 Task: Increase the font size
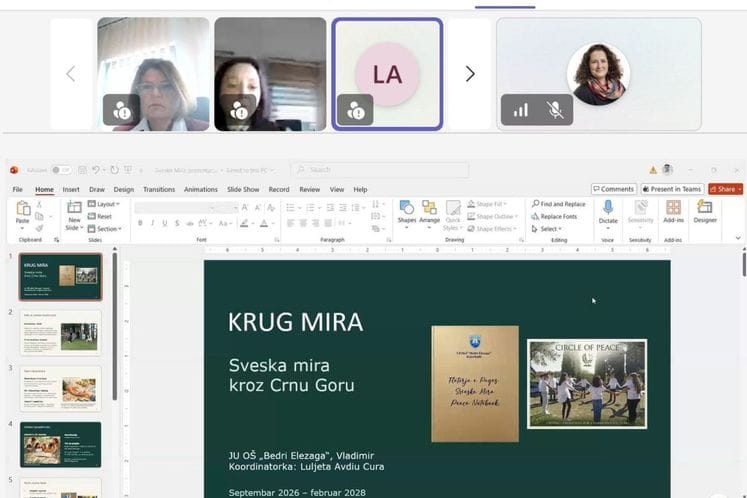245,207
